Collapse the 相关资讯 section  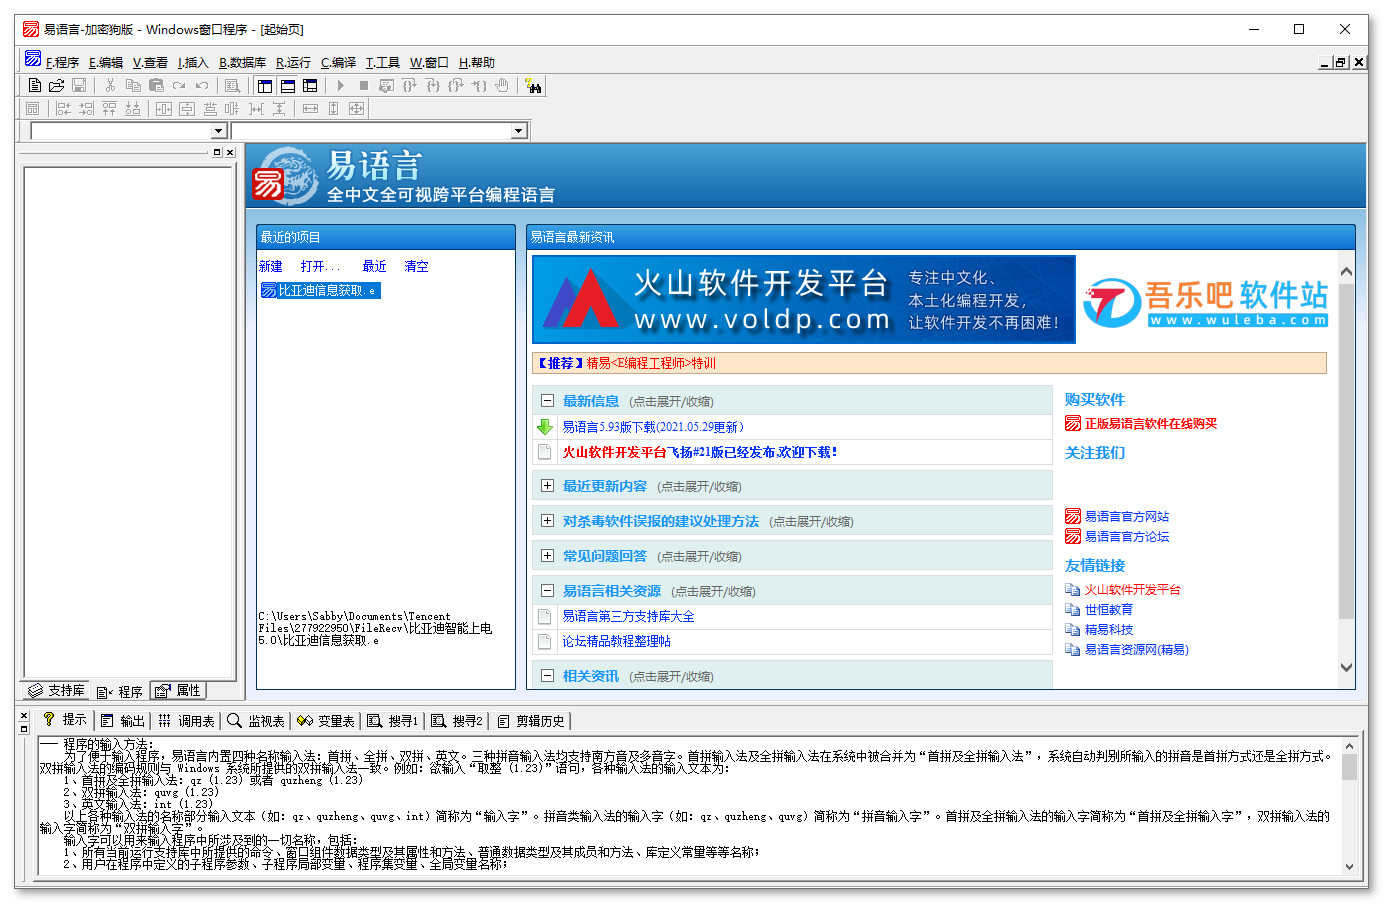[547, 675]
